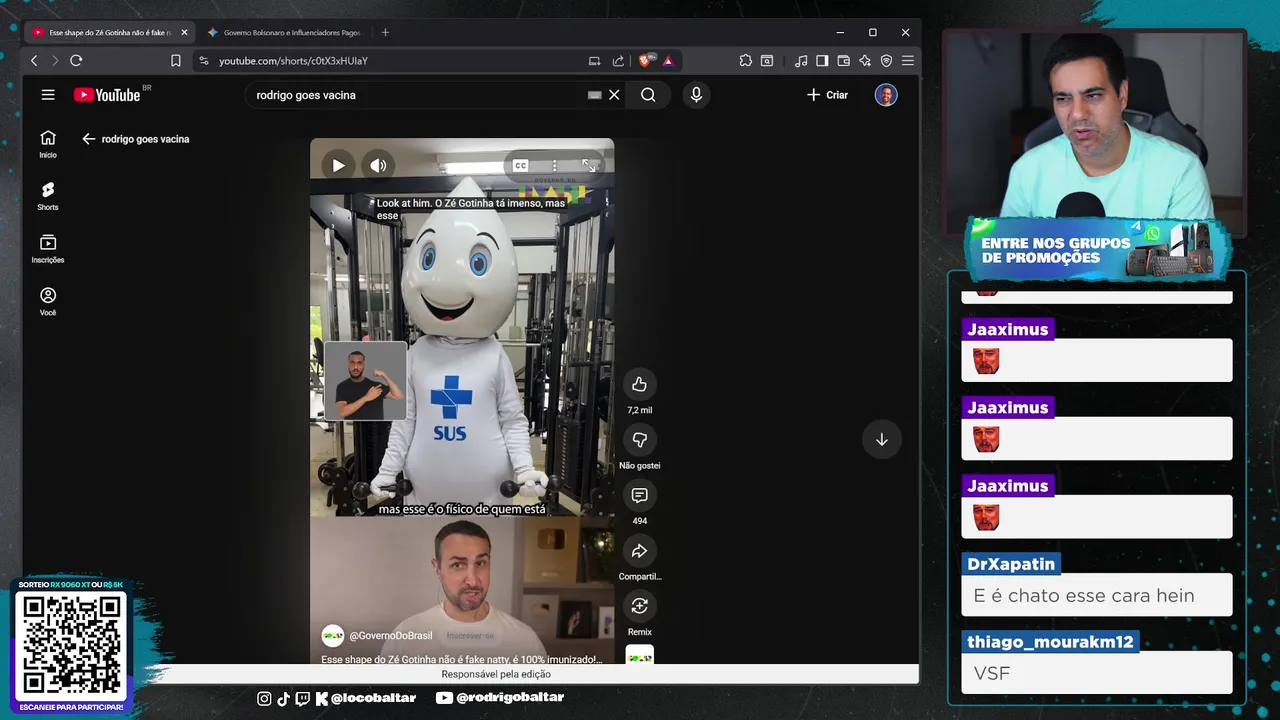Image resolution: width=1280 pixels, height=720 pixels.
Task: Share the Short via Compartilhar
Action: [639, 551]
